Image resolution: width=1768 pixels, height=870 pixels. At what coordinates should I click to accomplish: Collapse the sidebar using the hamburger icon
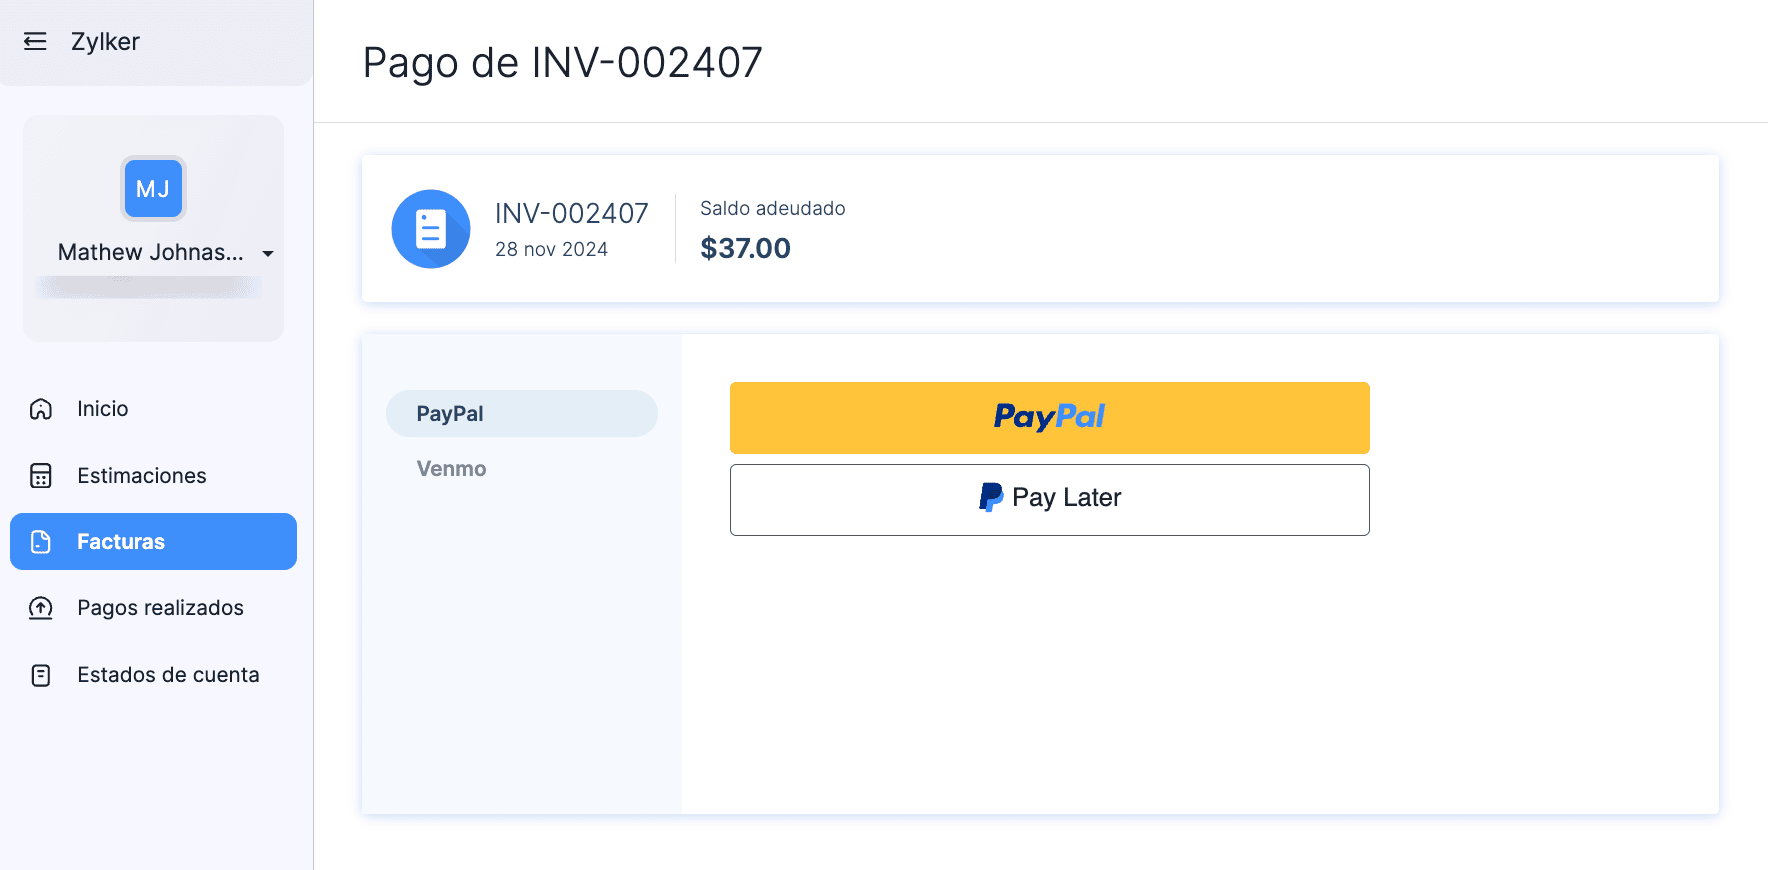tap(36, 41)
